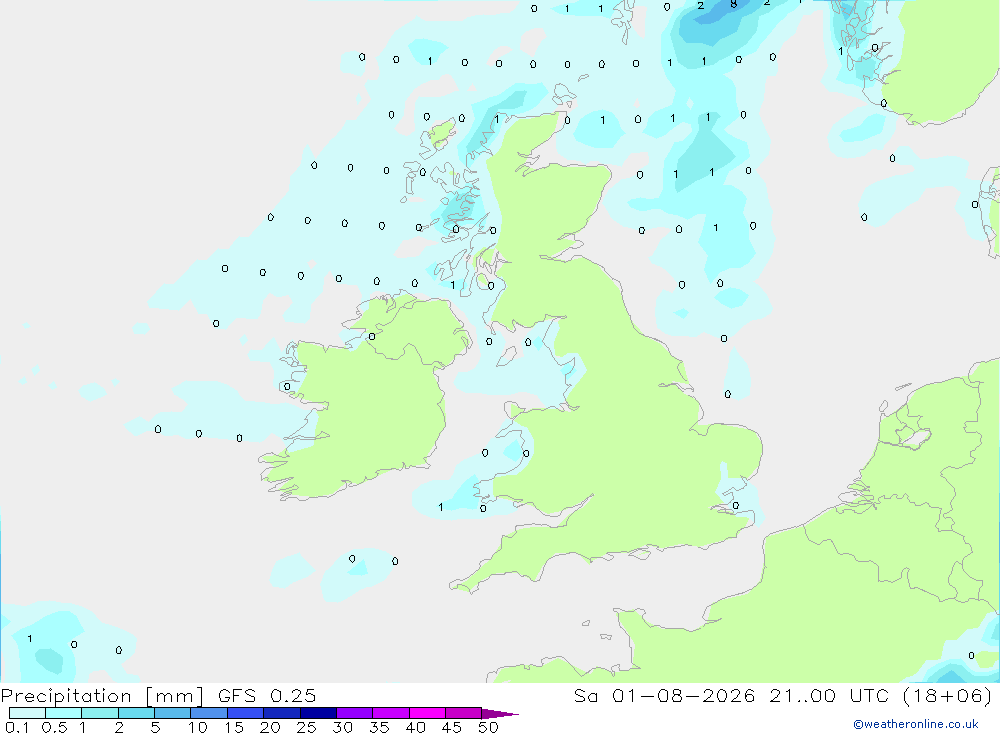Click the "21..00 UTC" time text

point(831,695)
